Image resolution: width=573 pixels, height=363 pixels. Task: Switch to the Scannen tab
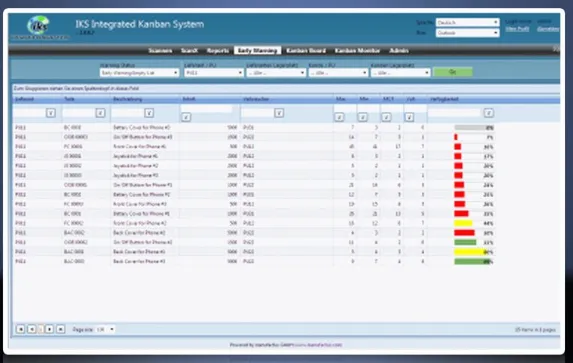[x=160, y=50]
